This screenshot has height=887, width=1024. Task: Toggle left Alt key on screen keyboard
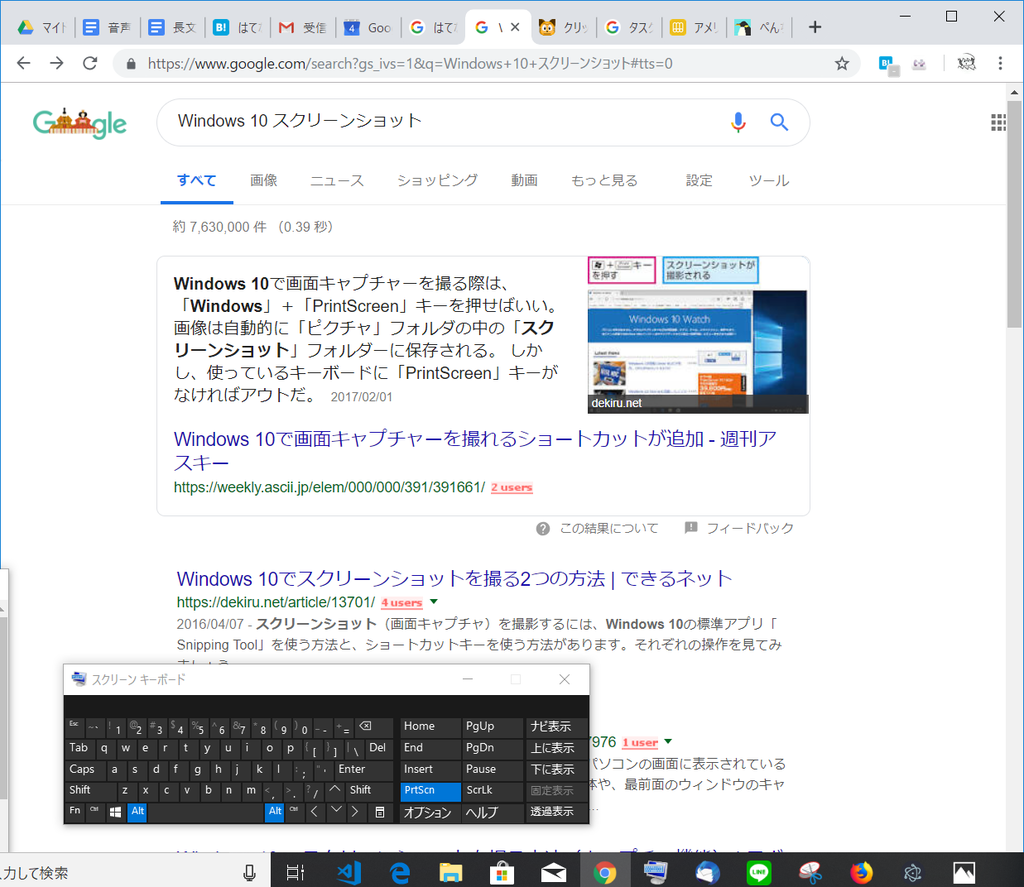click(137, 811)
